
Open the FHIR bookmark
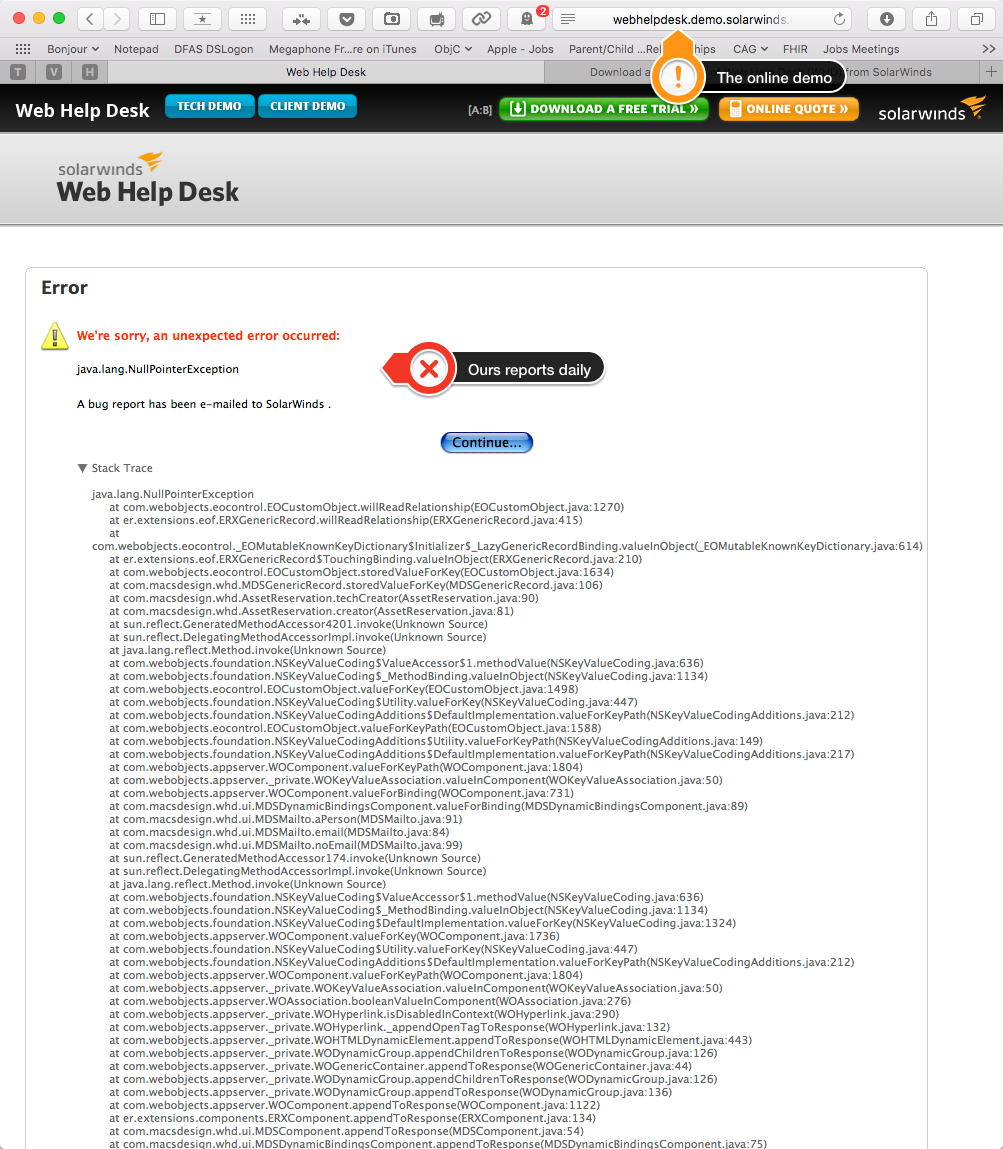pyautogui.click(x=795, y=49)
